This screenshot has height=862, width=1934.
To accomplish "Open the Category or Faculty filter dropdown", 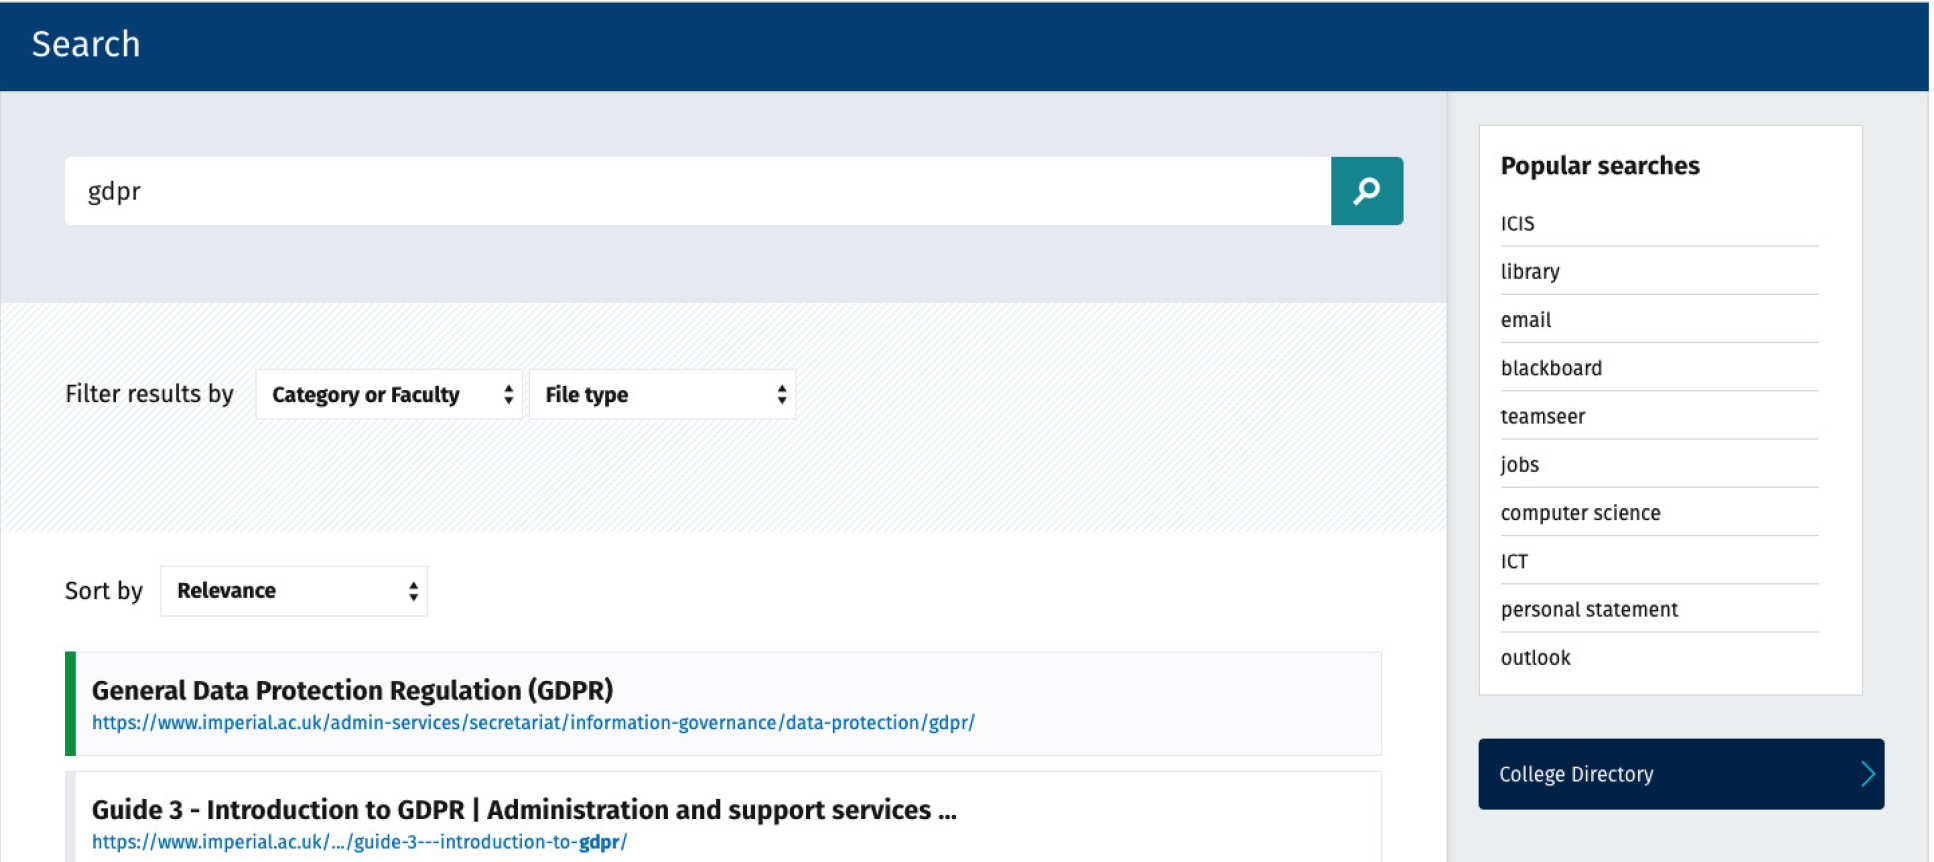I will (389, 395).
